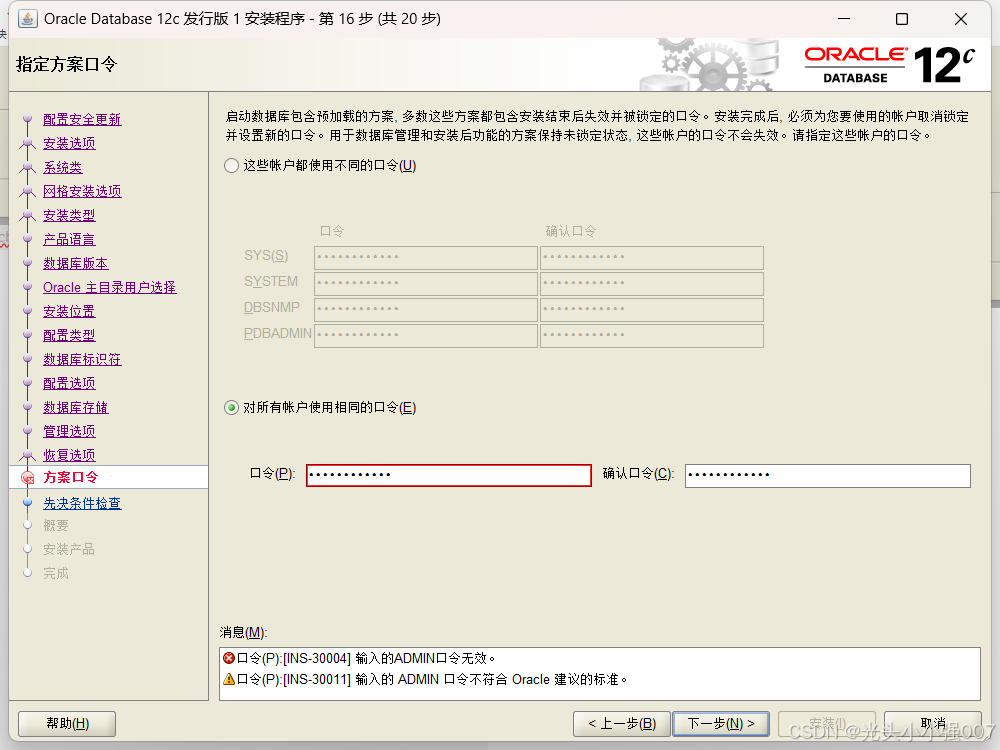Close the Oracle installer window
The width and height of the screenshot is (1000, 750).
pyautogui.click(x=960, y=19)
